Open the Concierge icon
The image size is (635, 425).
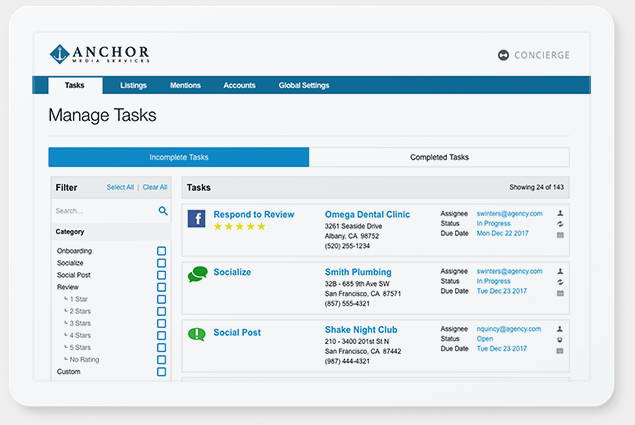tap(503, 55)
